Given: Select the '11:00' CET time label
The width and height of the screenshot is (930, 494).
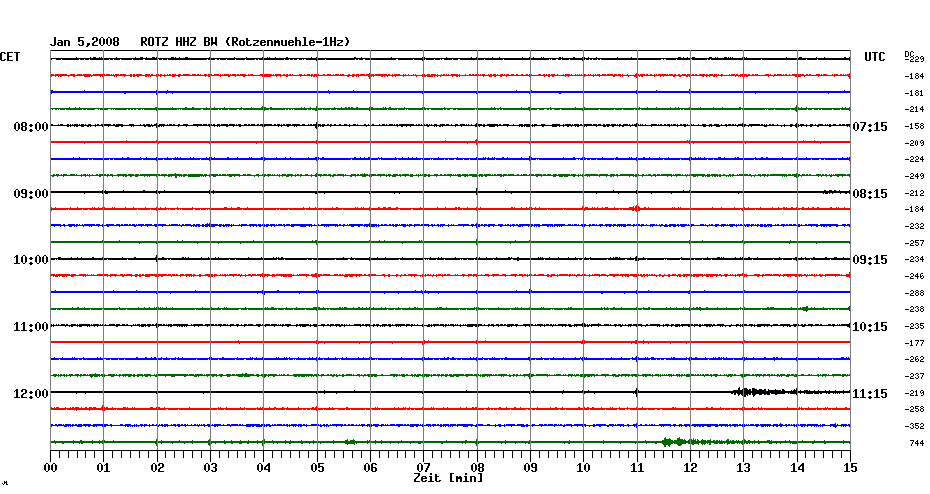Looking at the screenshot, I should [x=31, y=327].
